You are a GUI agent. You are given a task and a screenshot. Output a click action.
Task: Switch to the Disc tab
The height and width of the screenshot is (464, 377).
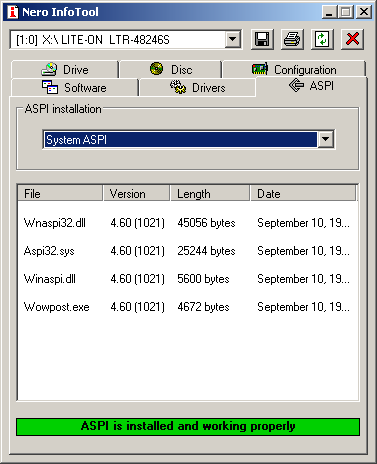tap(171, 70)
